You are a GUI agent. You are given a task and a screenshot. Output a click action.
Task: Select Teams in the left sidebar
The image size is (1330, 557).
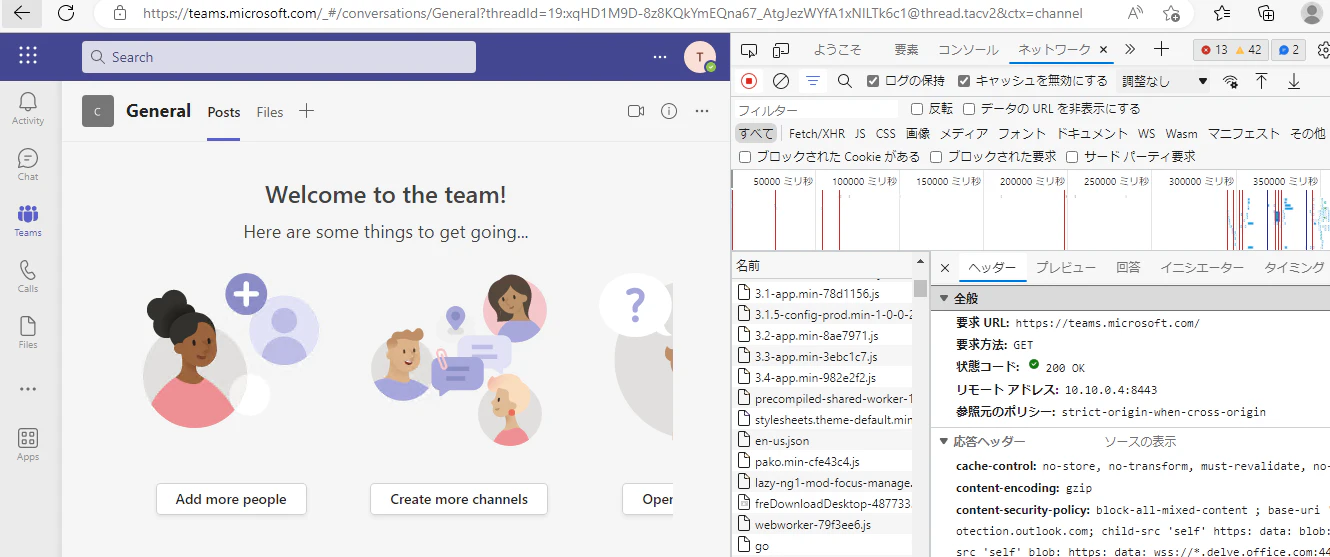click(x=28, y=221)
